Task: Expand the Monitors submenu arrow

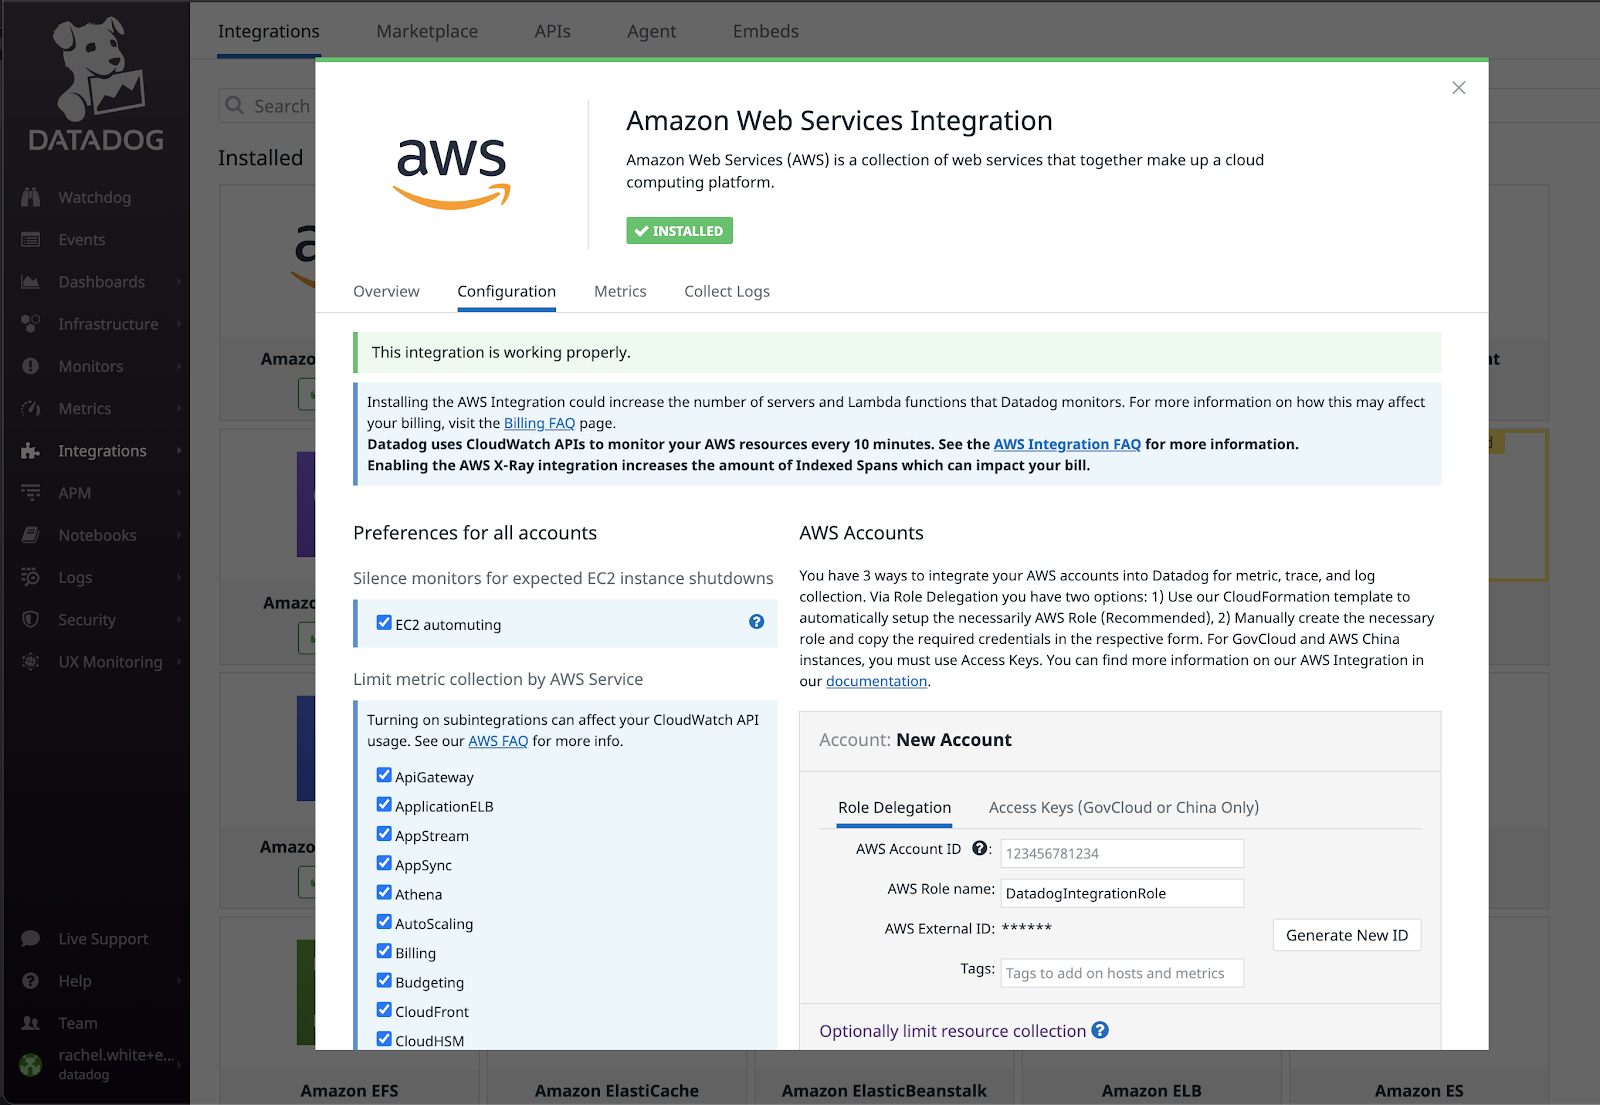Action: click(179, 366)
